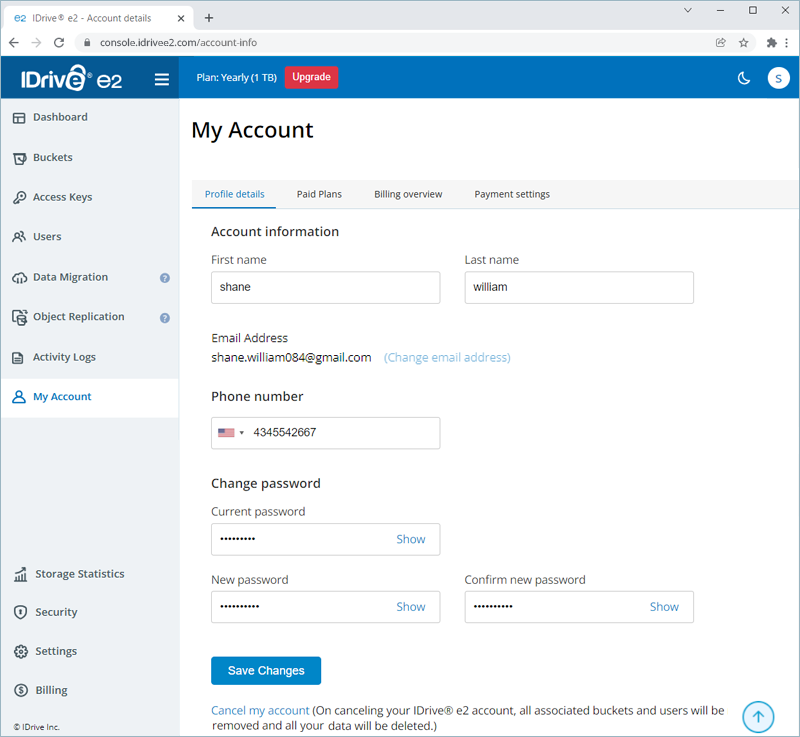Viewport: 800px width, 737px height.
Task: Switch to Paid Plans tab
Action: (x=319, y=194)
